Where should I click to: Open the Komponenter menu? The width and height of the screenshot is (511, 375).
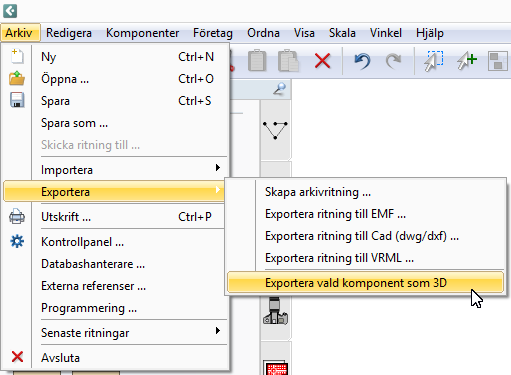point(142,33)
